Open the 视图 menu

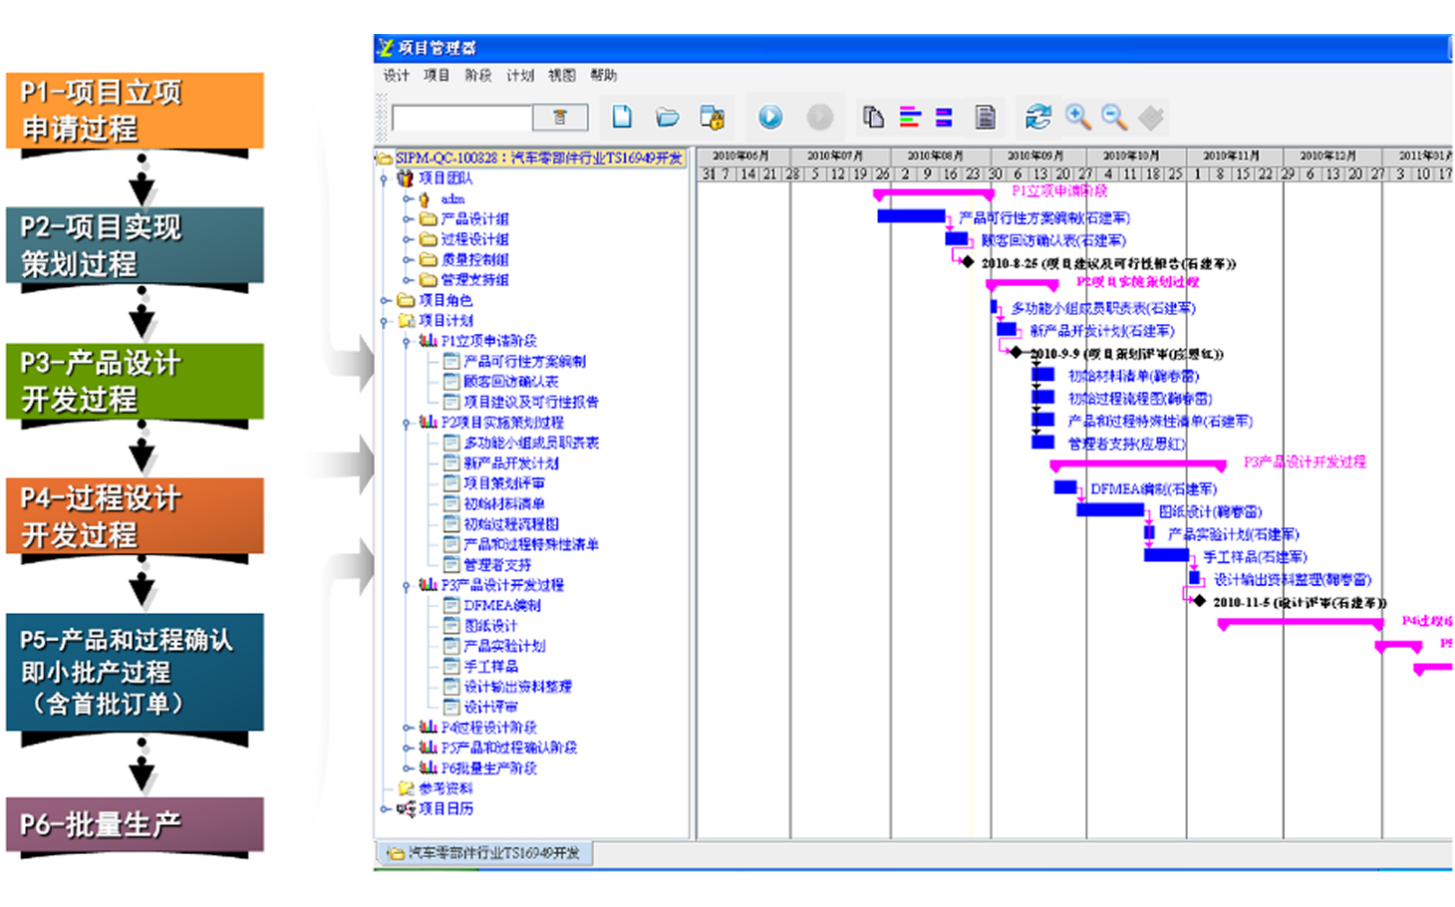pyautogui.click(x=562, y=75)
